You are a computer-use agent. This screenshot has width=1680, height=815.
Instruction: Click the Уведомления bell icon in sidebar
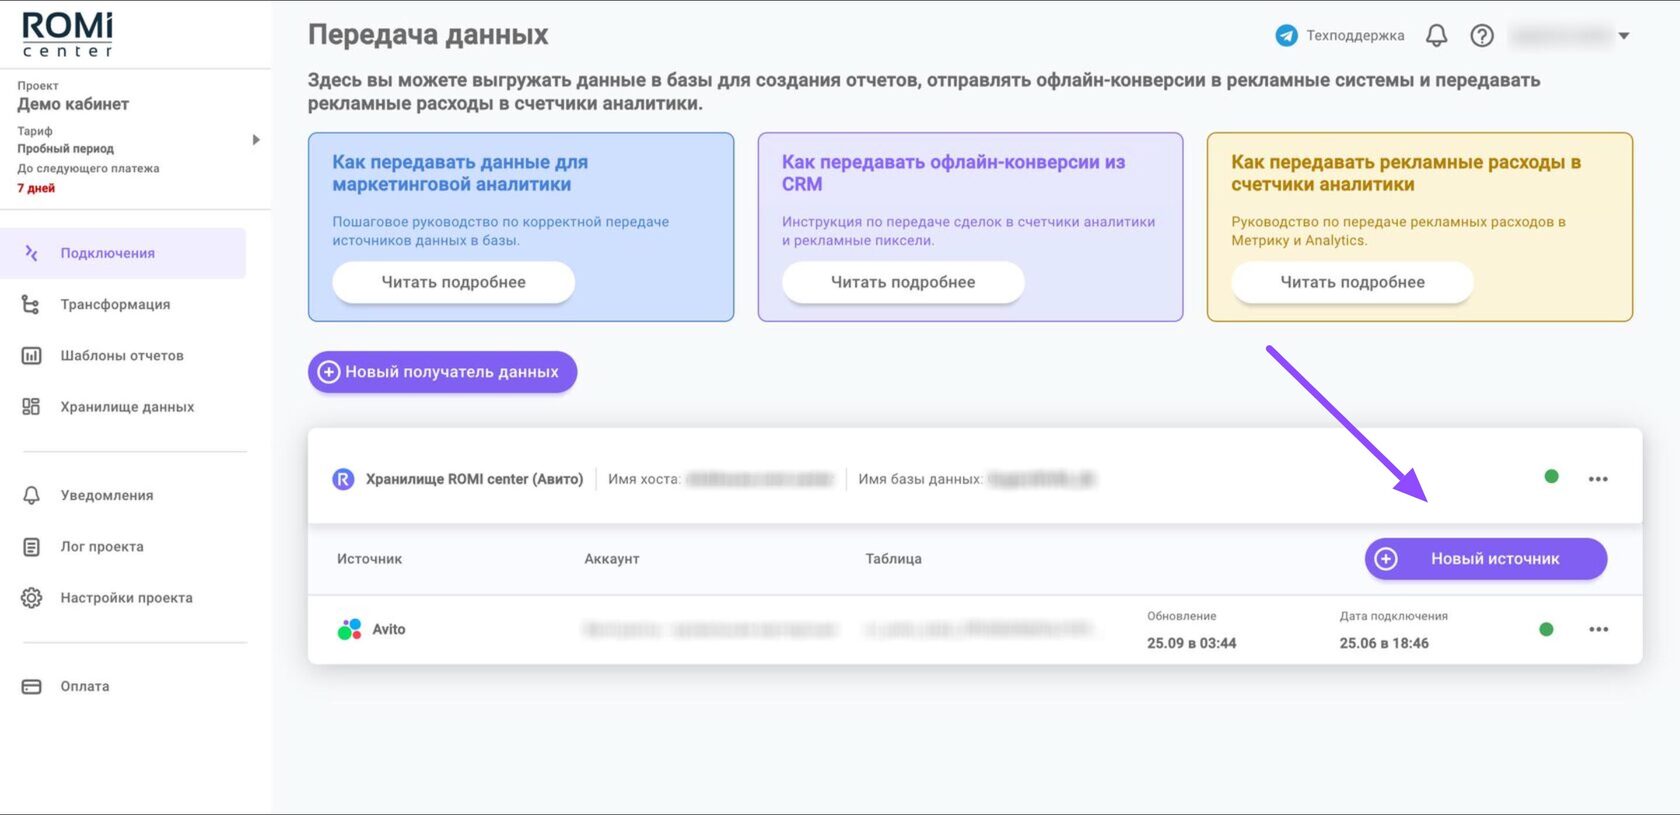click(31, 495)
